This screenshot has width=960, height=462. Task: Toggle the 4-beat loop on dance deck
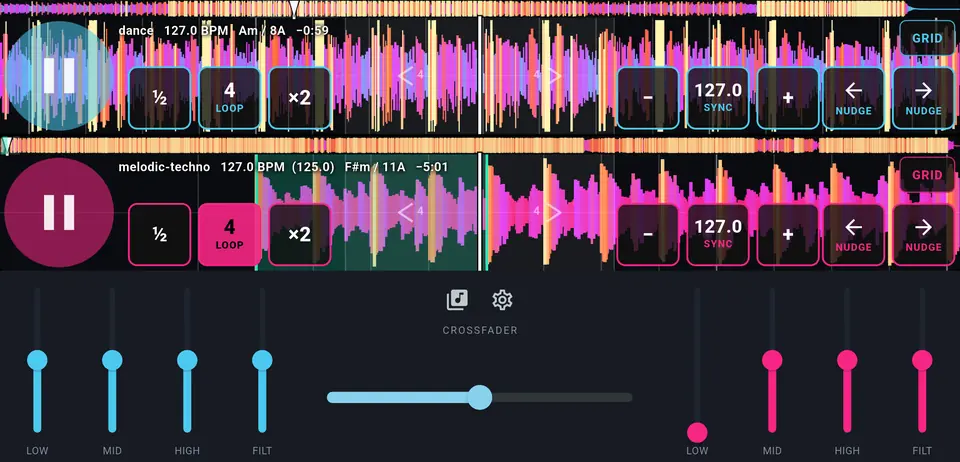point(230,98)
